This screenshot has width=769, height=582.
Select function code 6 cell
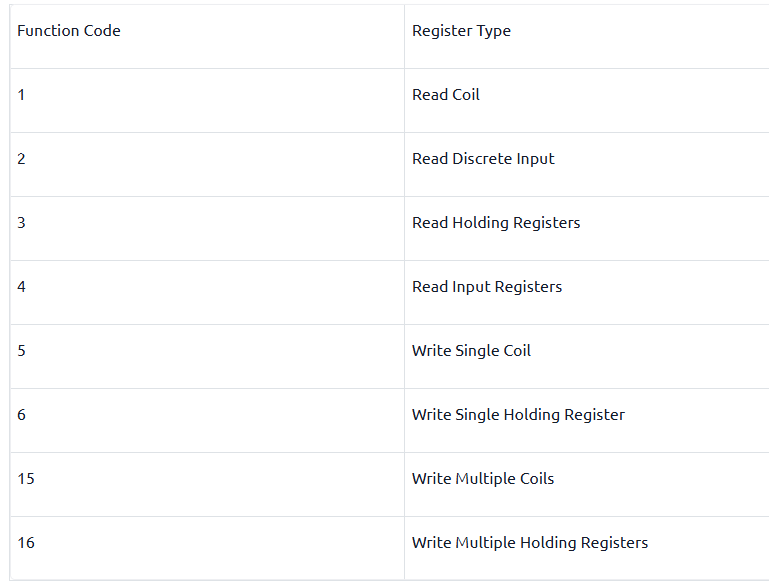[207, 421]
